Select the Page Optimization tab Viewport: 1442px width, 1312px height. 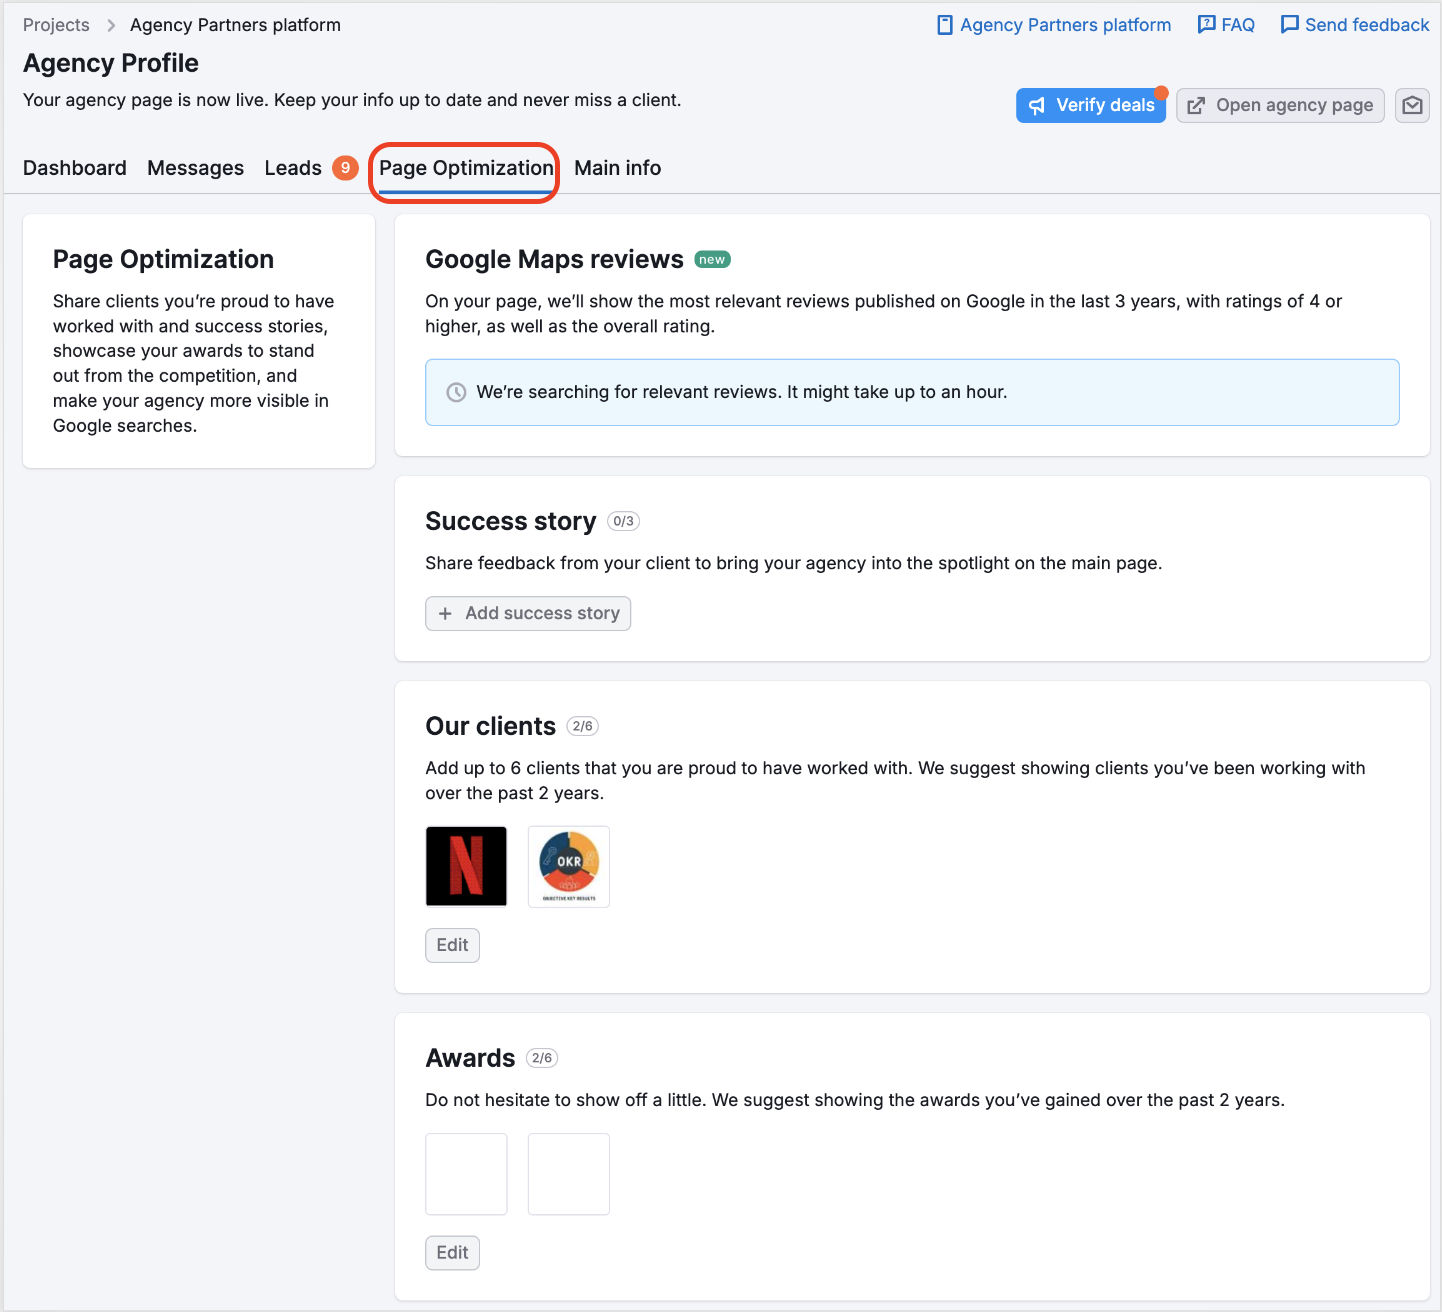coord(464,168)
